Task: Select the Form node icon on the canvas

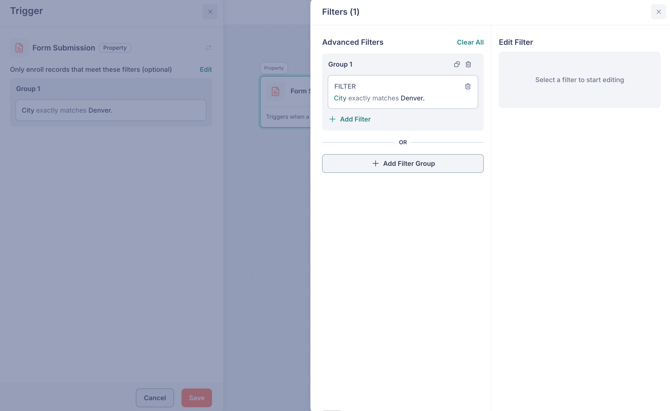Action: [x=276, y=91]
